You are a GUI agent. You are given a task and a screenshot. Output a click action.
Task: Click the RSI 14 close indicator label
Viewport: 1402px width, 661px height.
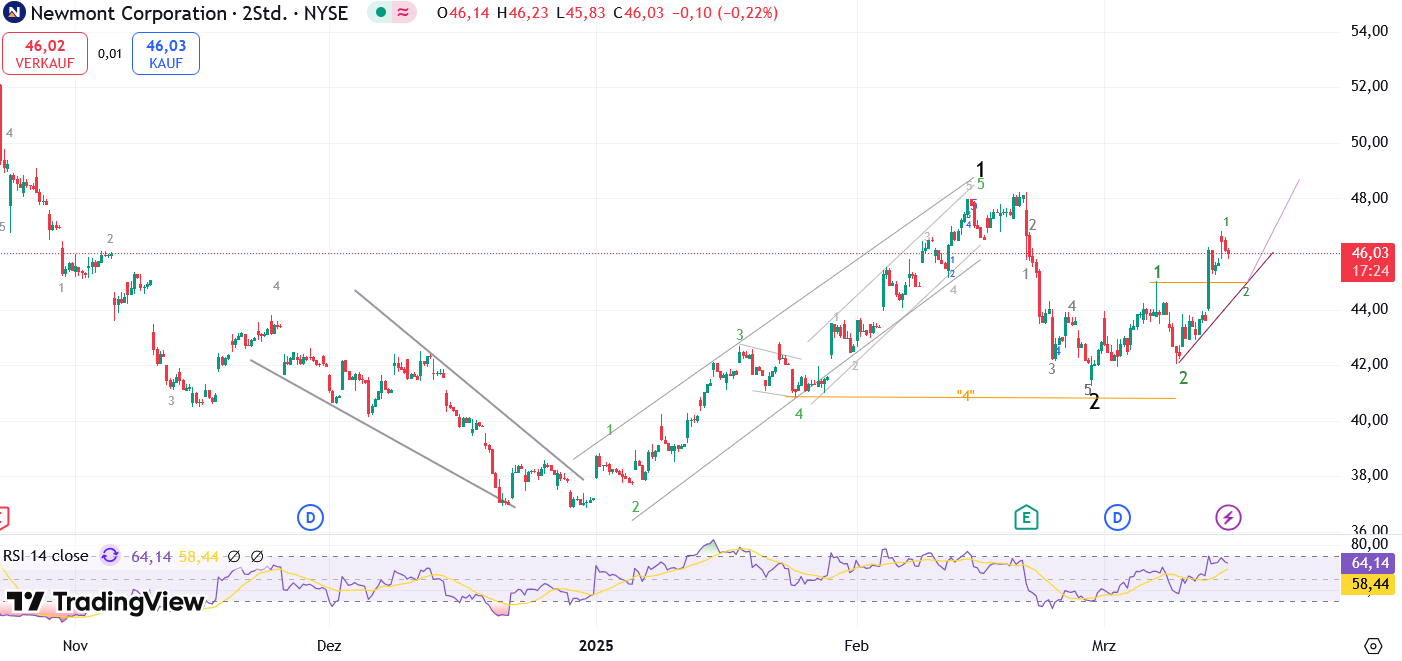pos(46,556)
